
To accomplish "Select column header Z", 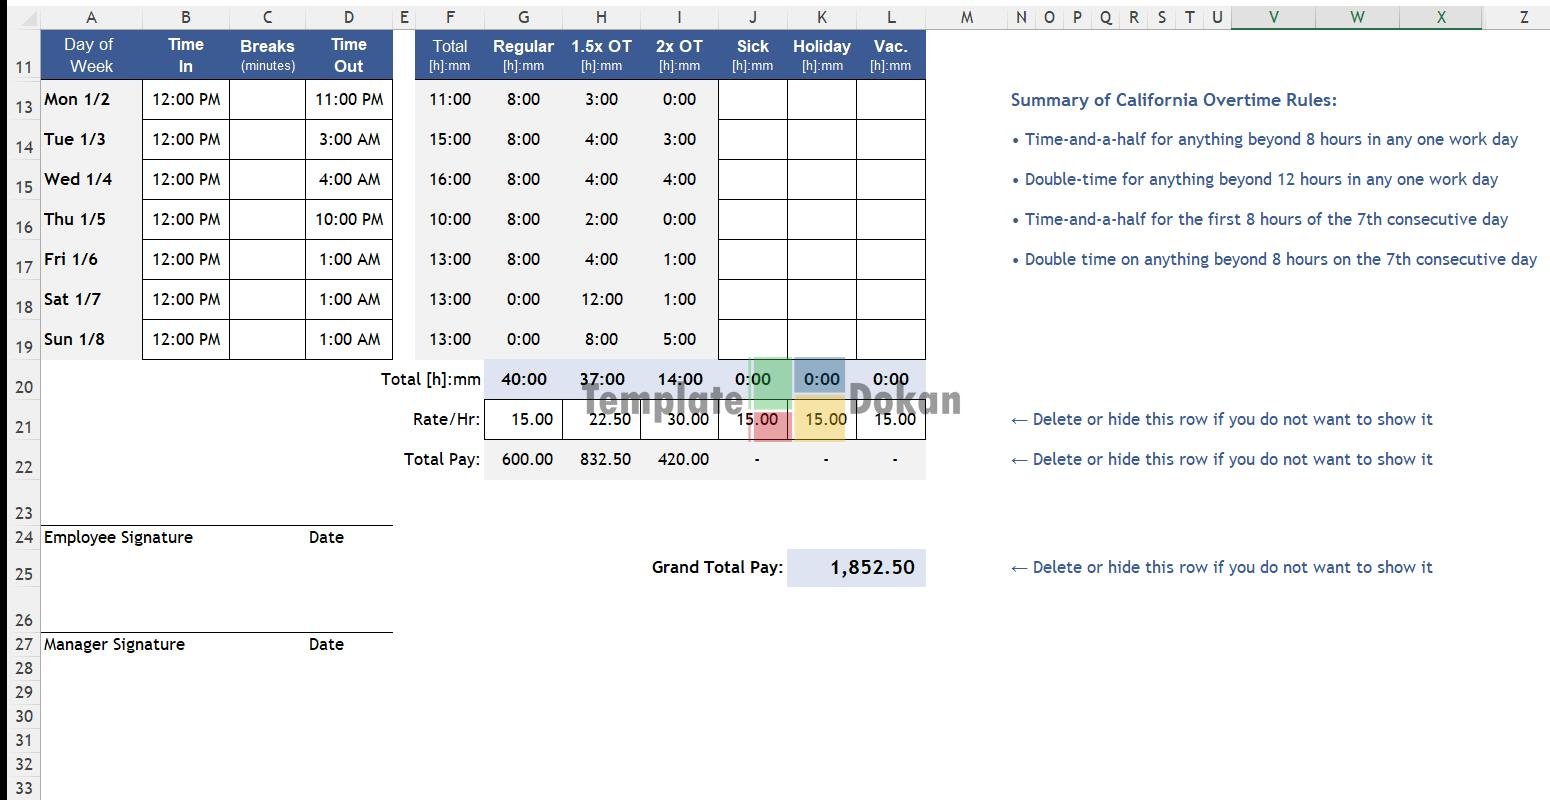I will pos(1524,17).
